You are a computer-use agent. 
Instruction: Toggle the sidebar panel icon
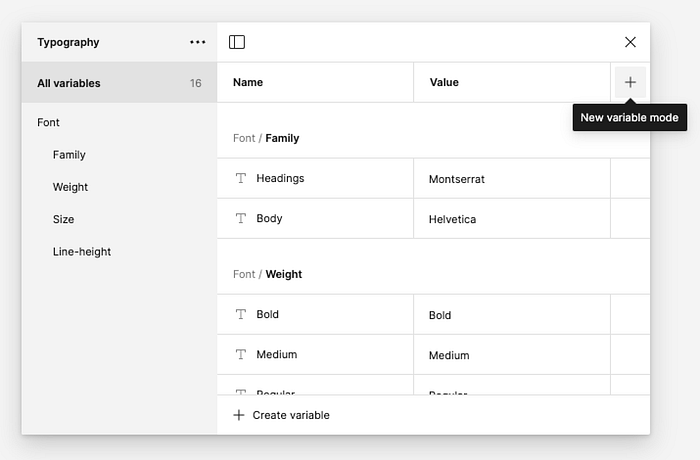click(237, 42)
